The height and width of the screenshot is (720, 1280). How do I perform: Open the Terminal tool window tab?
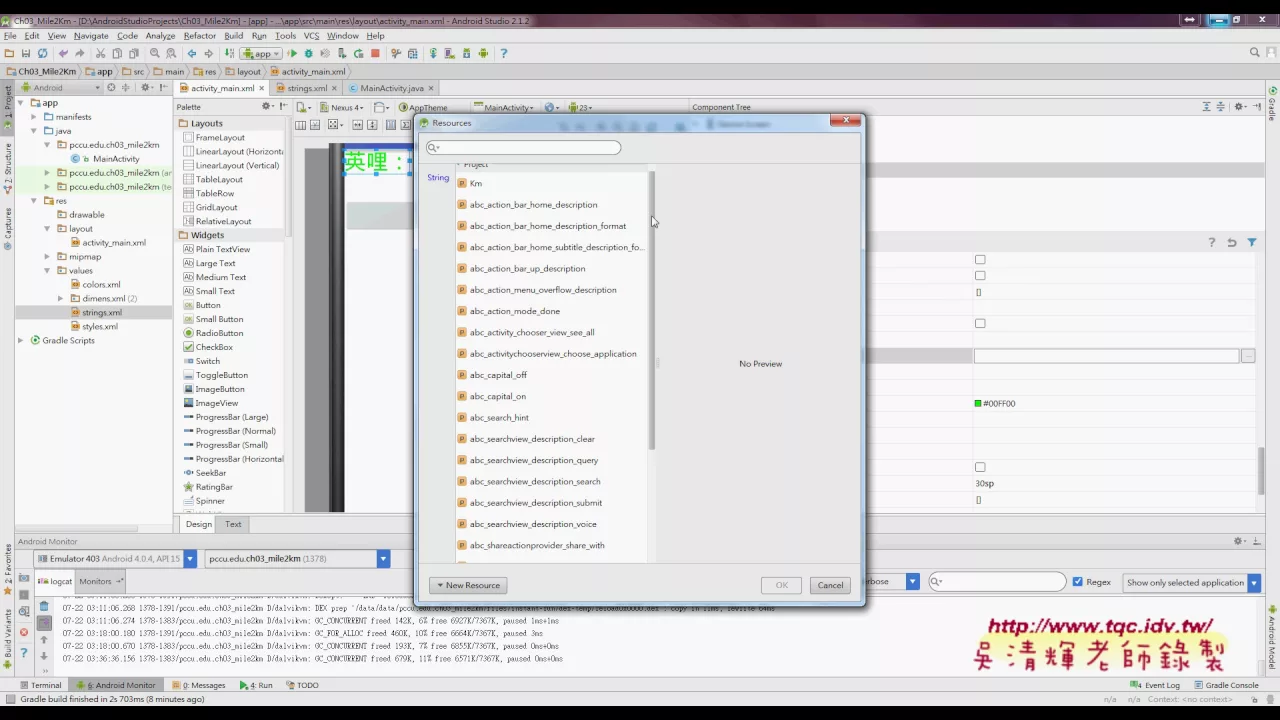[40, 685]
